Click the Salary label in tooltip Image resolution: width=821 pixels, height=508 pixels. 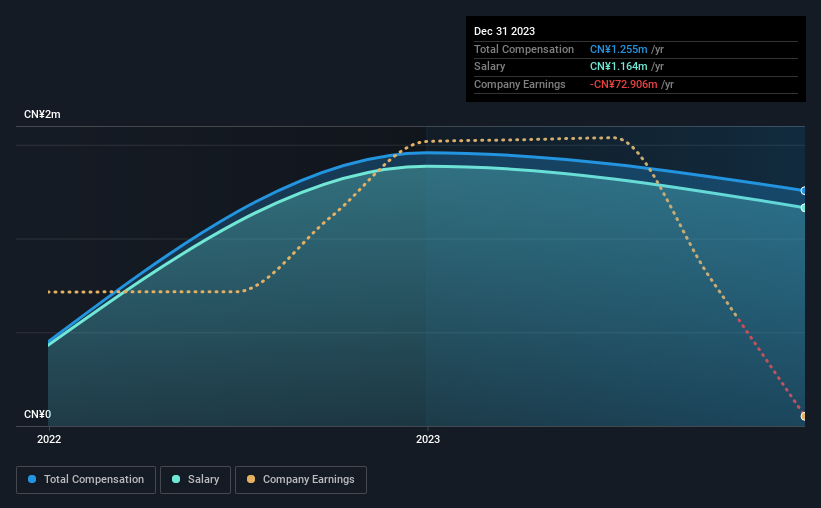point(490,67)
